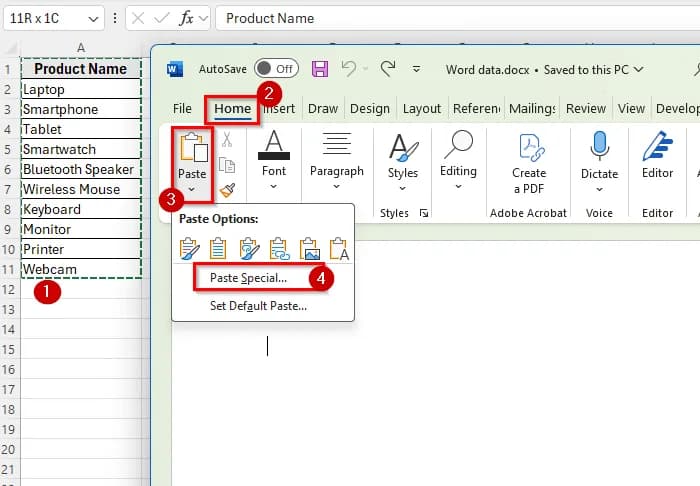Screen dimensions: 700x486
Task: Choose Keep Source Formatting paste option
Action: tap(189, 248)
